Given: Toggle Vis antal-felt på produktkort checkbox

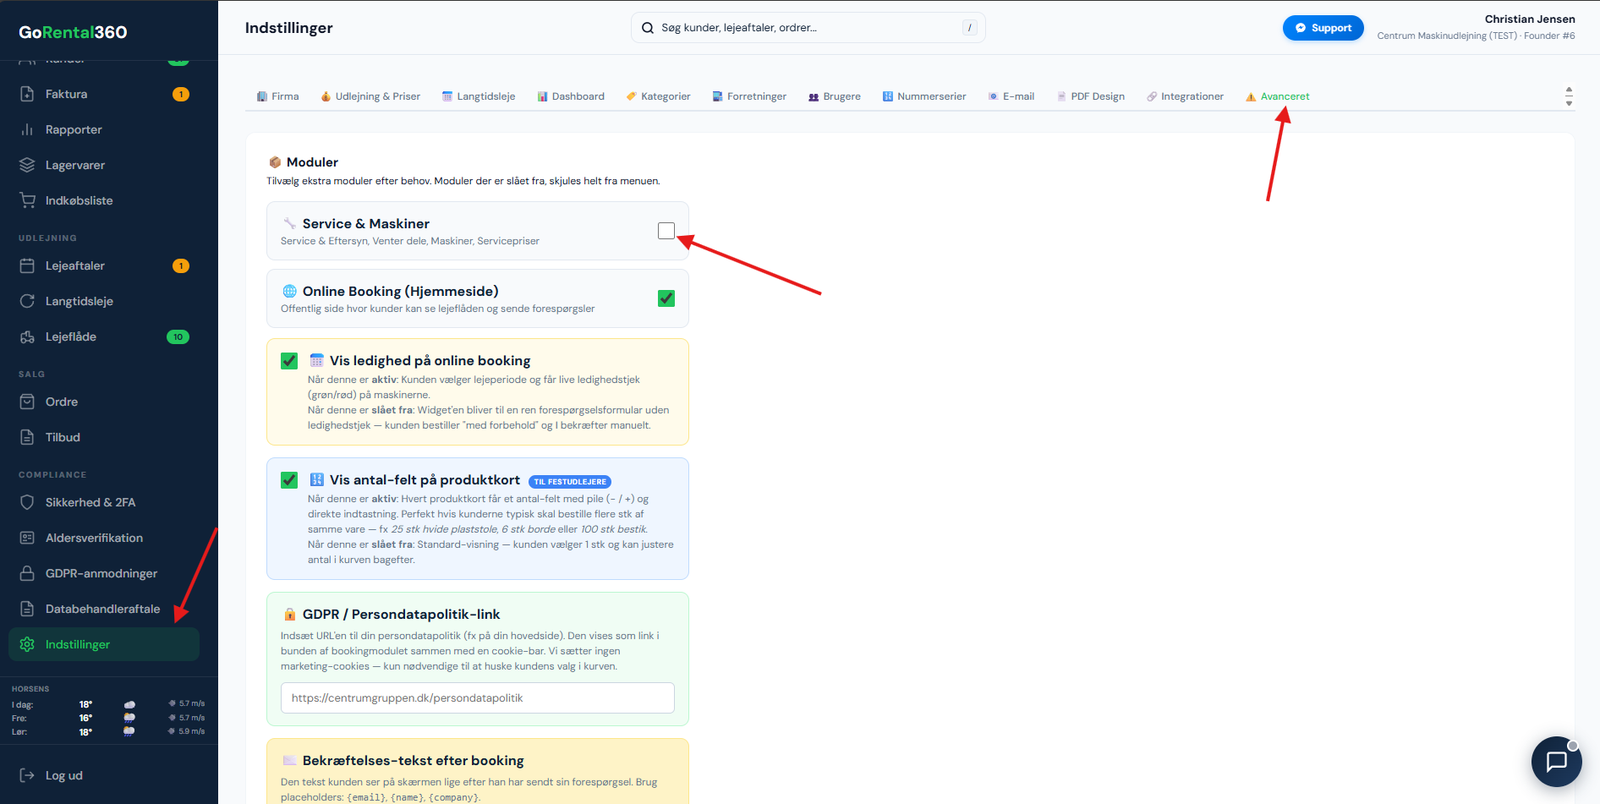Looking at the screenshot, I should (289, 480).
